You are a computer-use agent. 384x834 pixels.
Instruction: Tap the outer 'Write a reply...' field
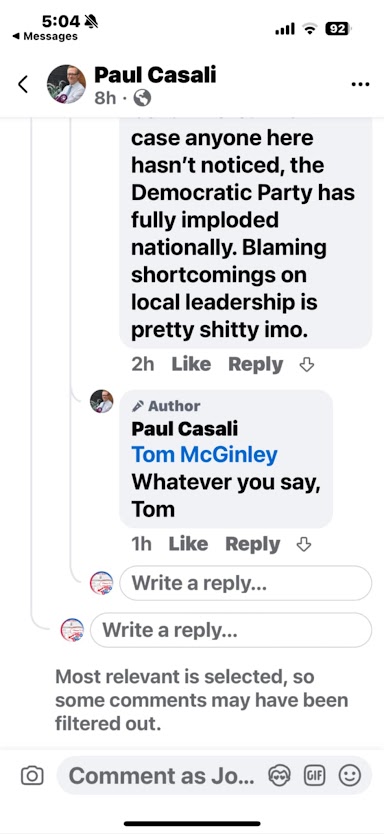coord(231,630)
